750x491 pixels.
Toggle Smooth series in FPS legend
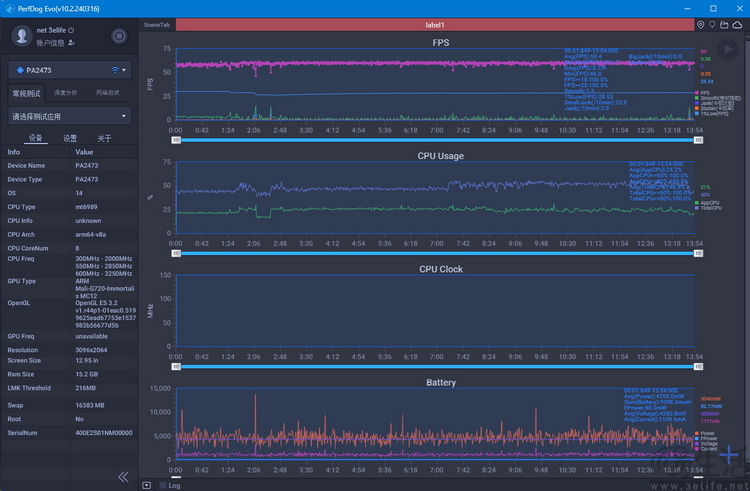coord(717,98)
